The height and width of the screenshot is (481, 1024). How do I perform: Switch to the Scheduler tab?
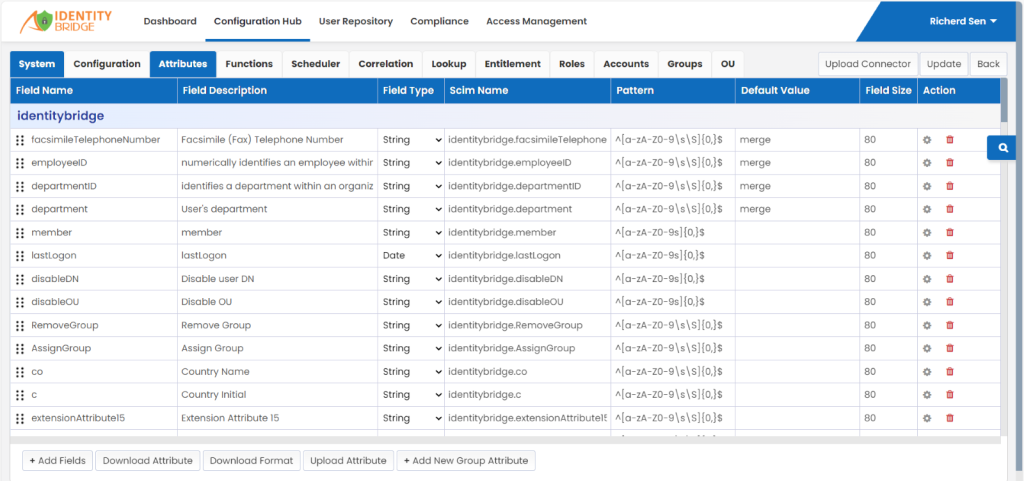[x=315, y=64]
